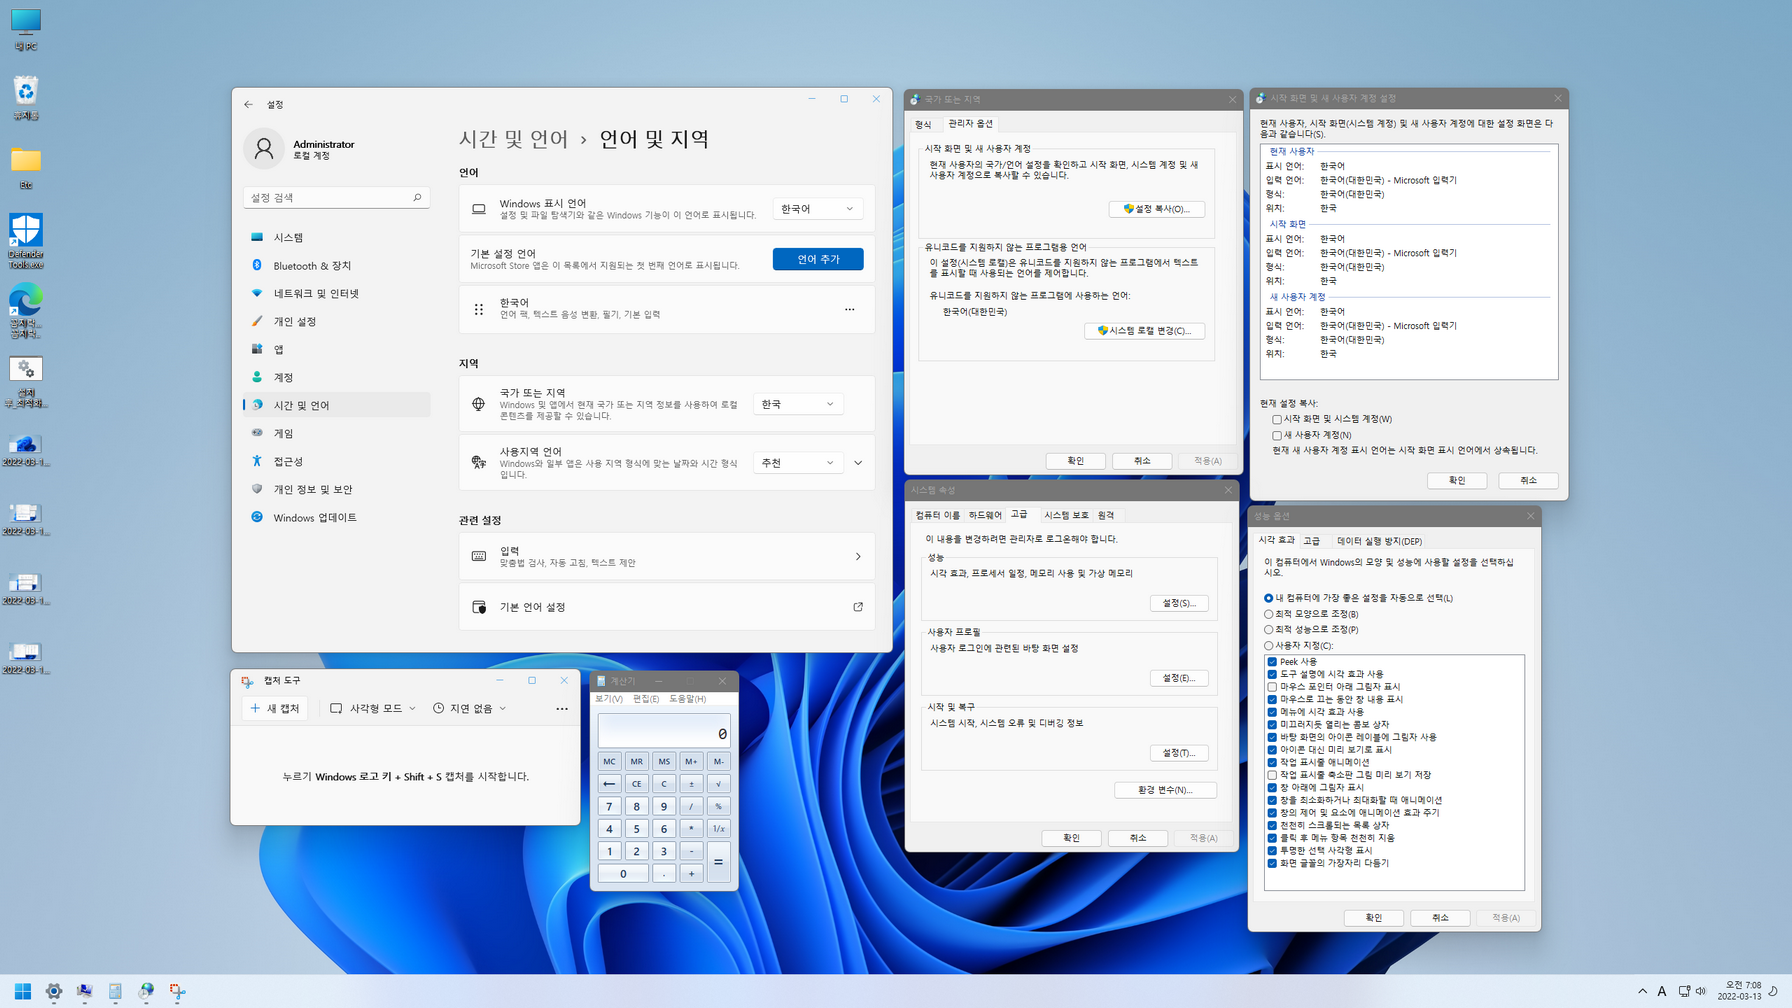The width and height of the screenshot is (1792, 1008).
Task: Click the 한국어 row drag handle
Action: 479,309
